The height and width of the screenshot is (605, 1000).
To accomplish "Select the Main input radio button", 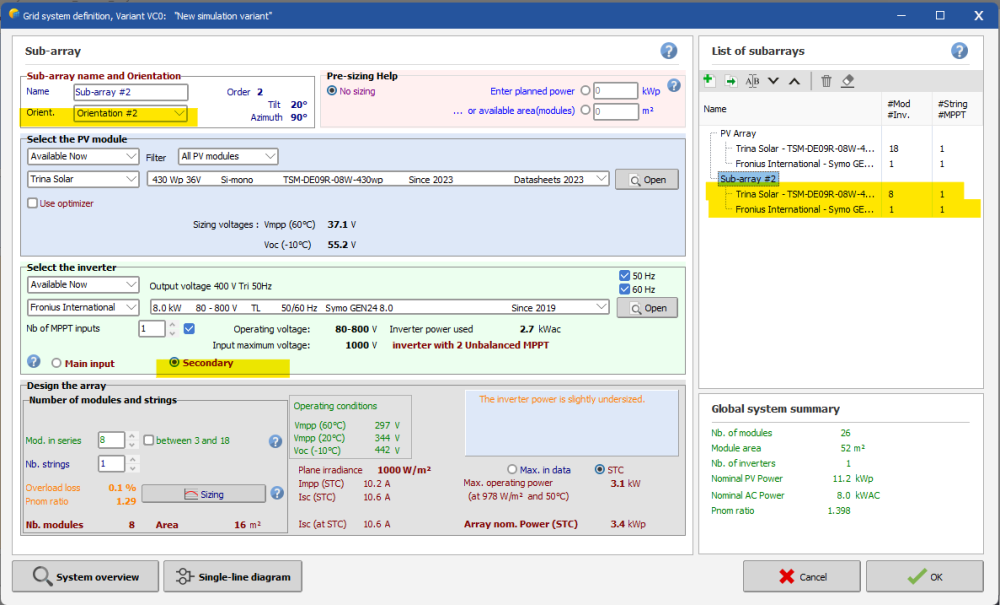I will 56,363.
